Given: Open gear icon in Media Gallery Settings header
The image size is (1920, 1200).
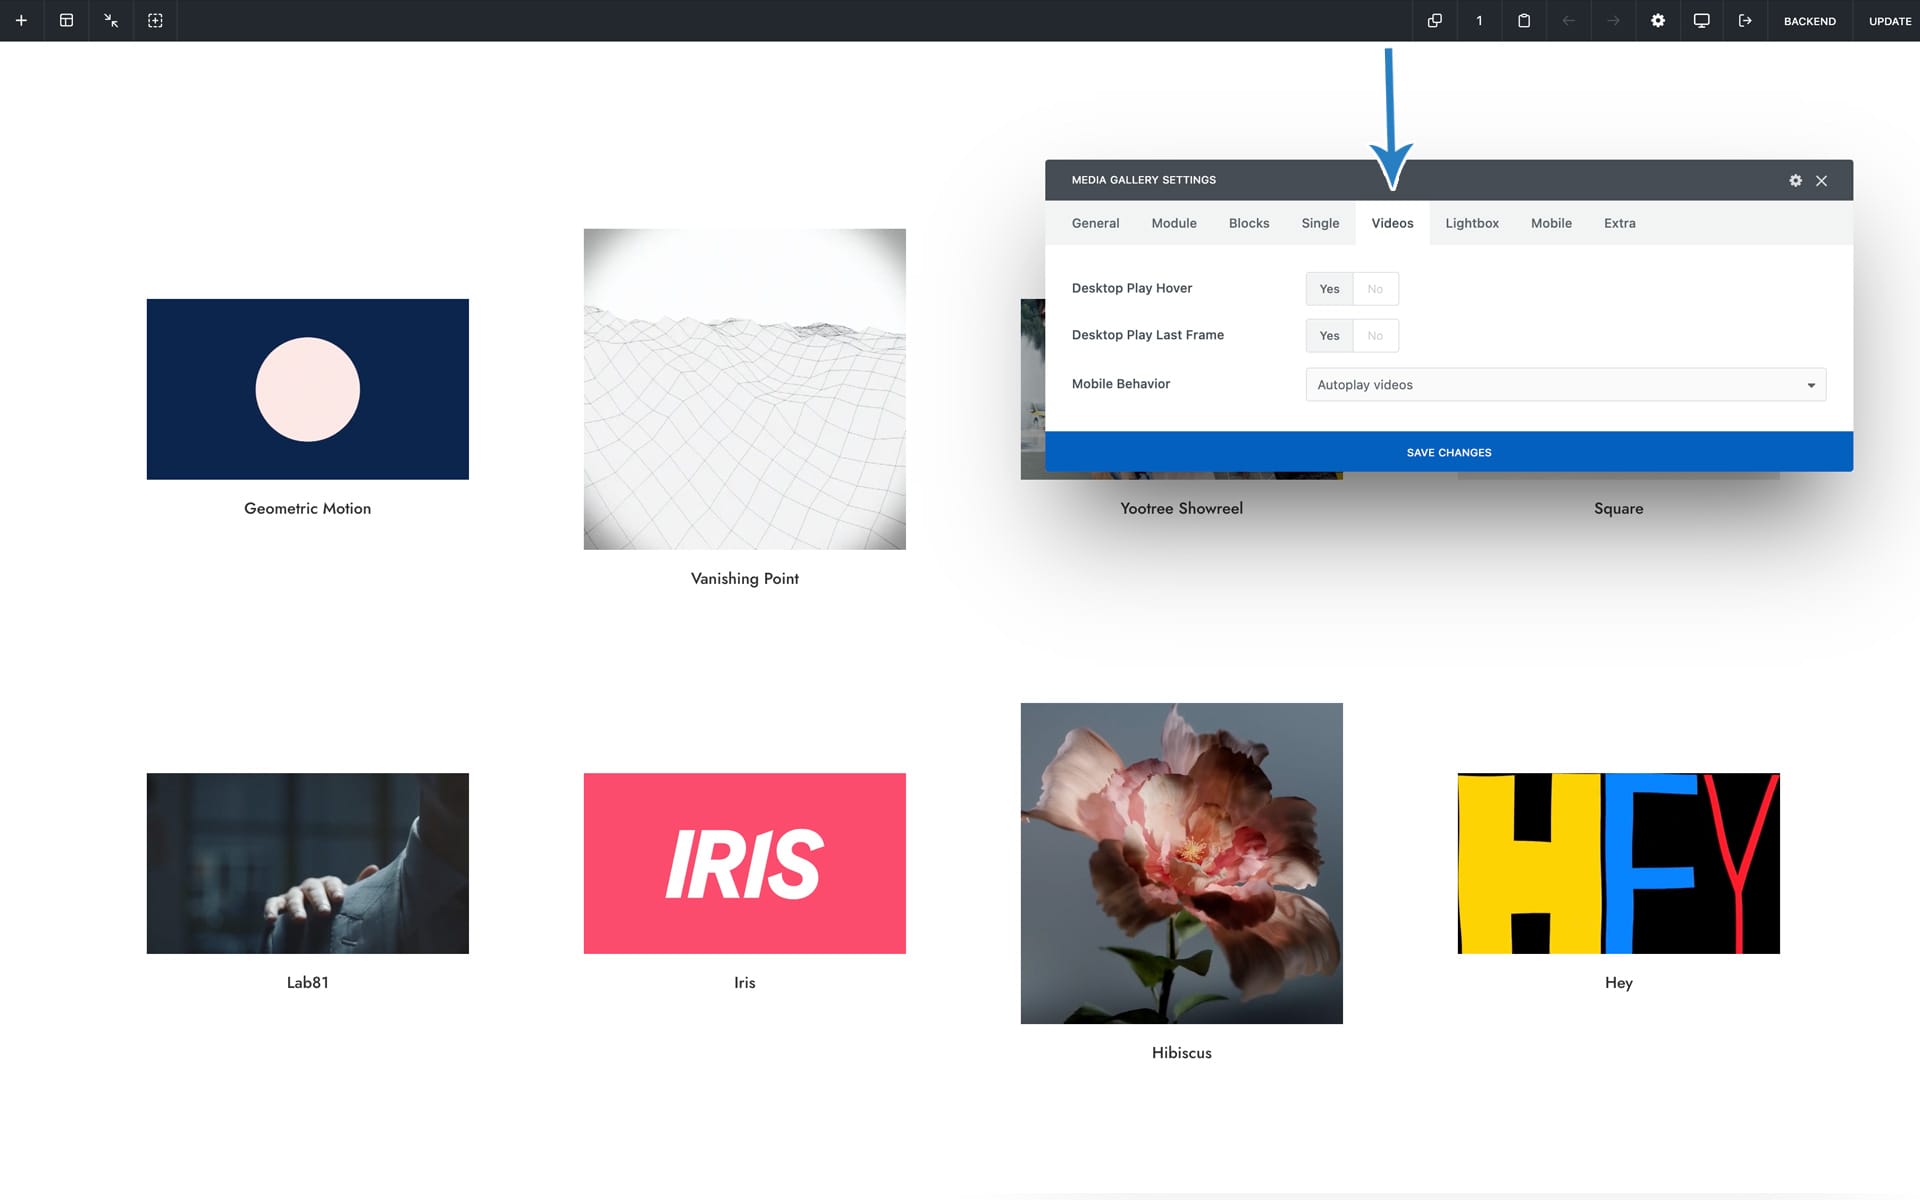Looking at the screenshot, I should [1795, 180].
